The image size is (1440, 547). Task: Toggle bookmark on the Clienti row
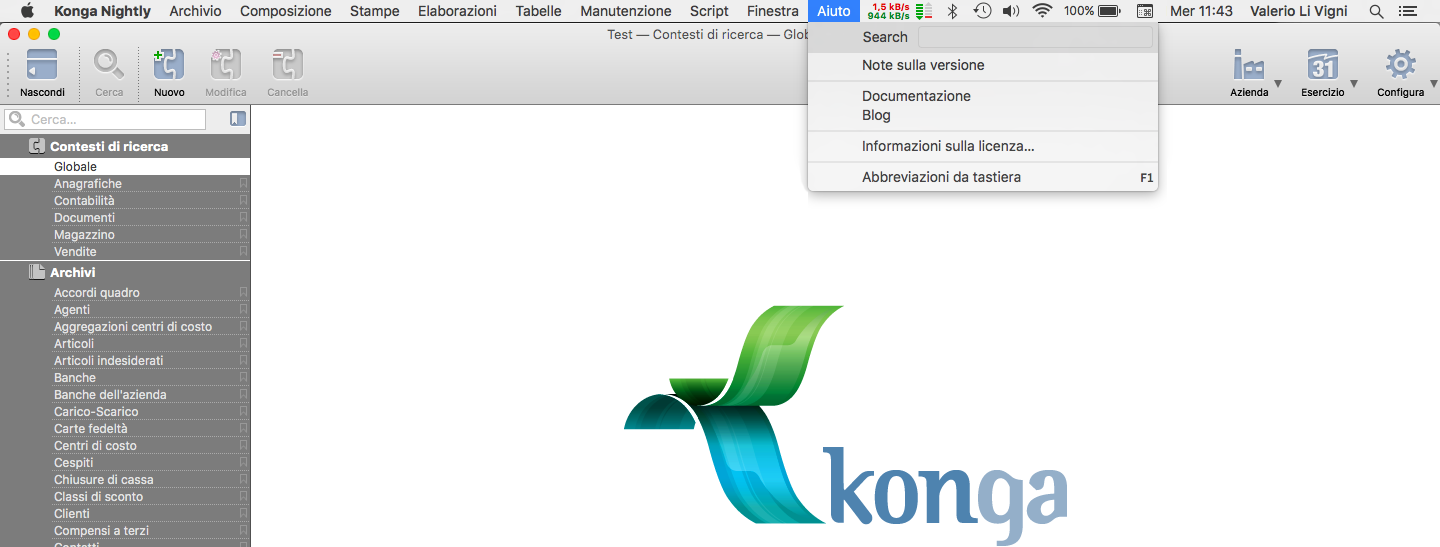tap(243, 514)
